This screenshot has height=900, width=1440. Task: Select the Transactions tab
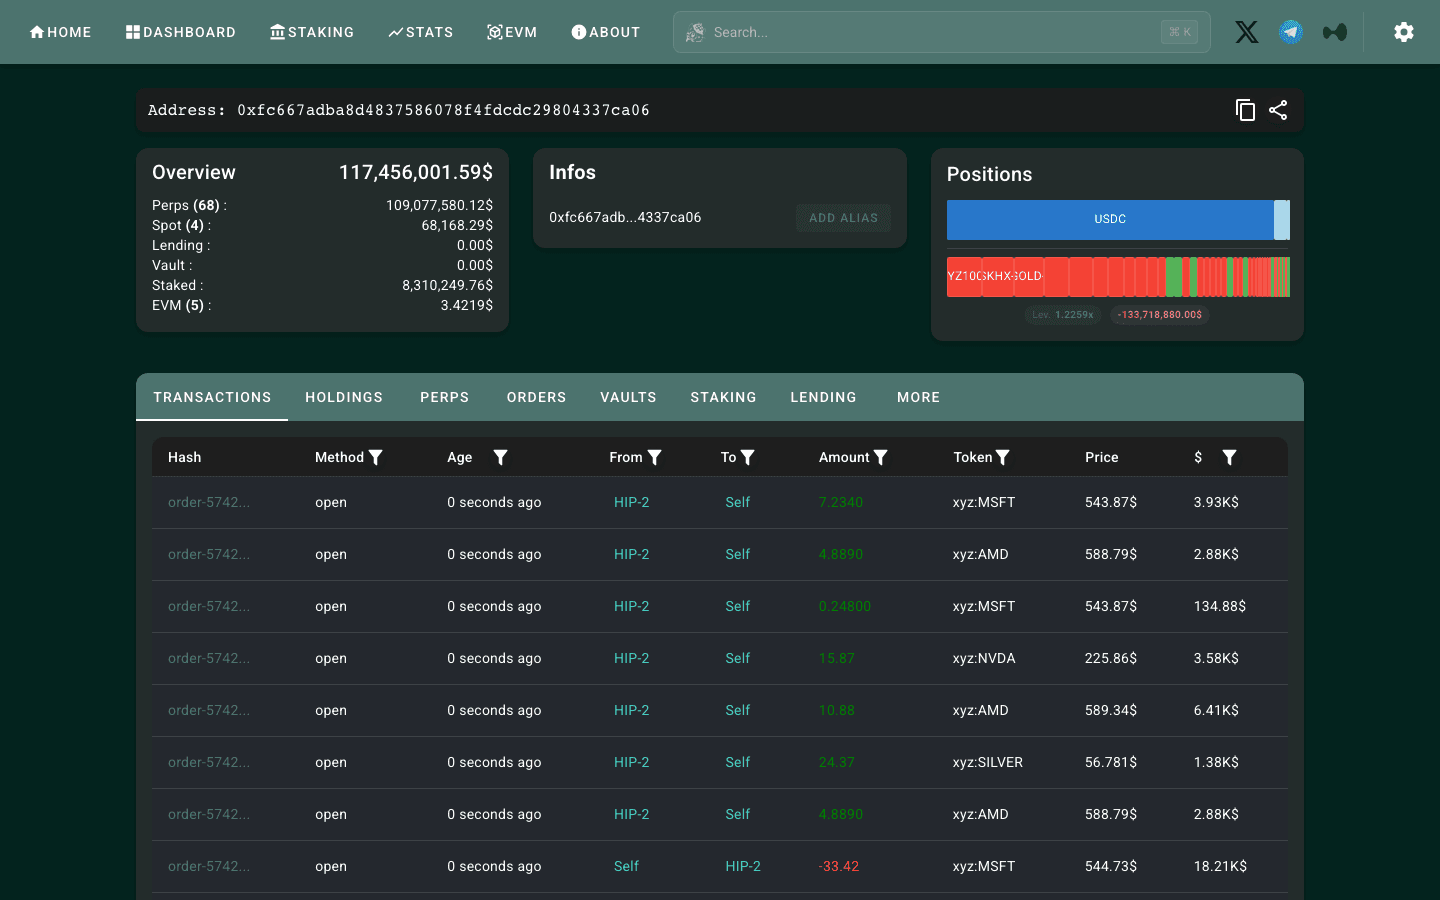point(212,397)
